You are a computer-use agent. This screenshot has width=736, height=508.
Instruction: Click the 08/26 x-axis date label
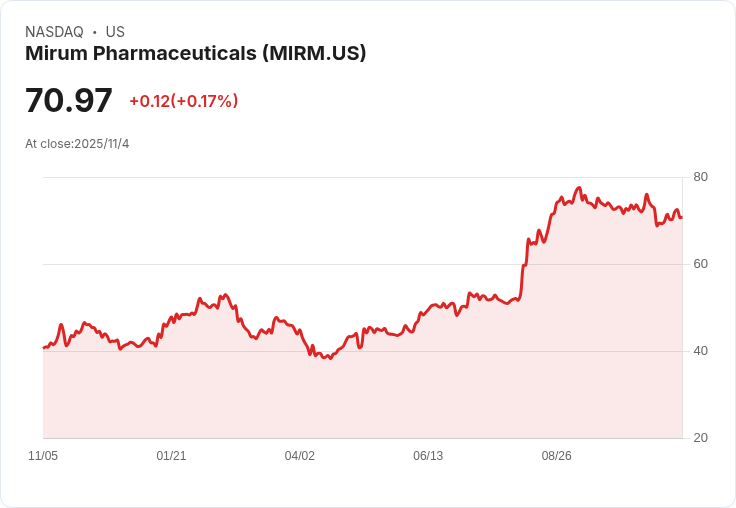pos(556,456)
